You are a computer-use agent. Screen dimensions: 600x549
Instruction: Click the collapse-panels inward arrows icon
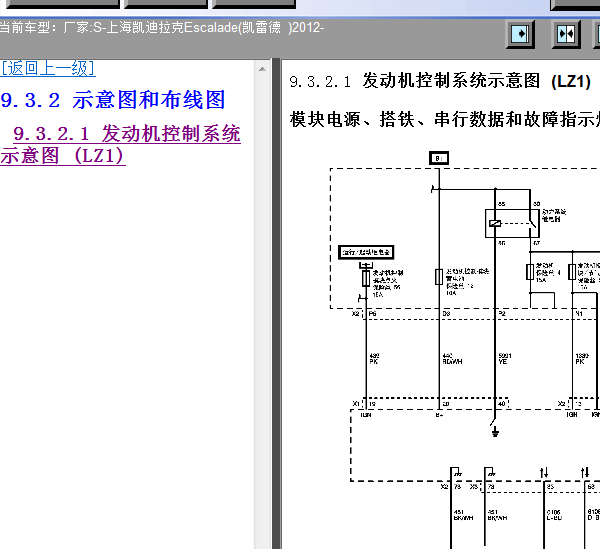pyautogui.click(x=566, y=34)
